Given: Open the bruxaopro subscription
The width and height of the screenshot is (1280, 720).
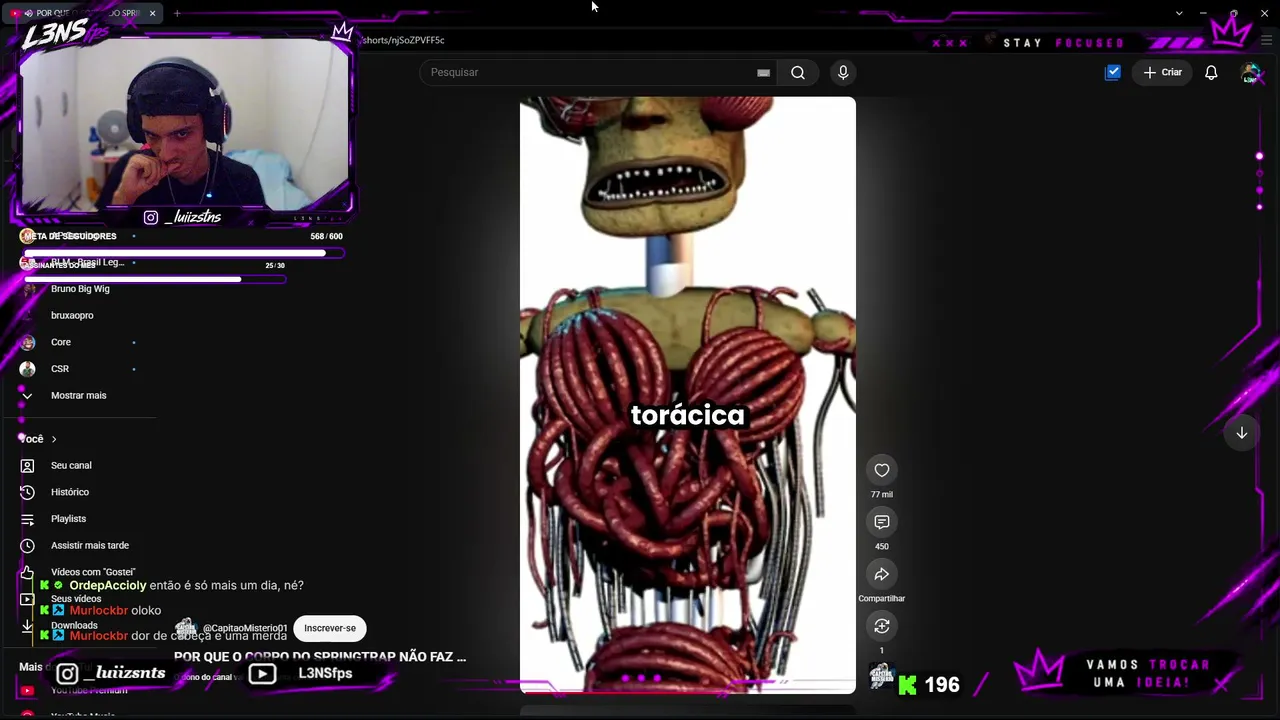Looking at the screenshot, I should click(x=72, y=316).
